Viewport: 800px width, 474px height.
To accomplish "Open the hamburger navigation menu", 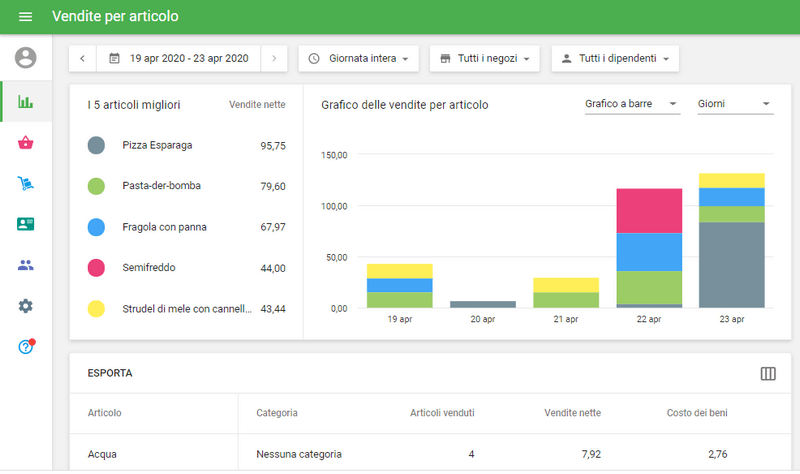I will 26,17.
